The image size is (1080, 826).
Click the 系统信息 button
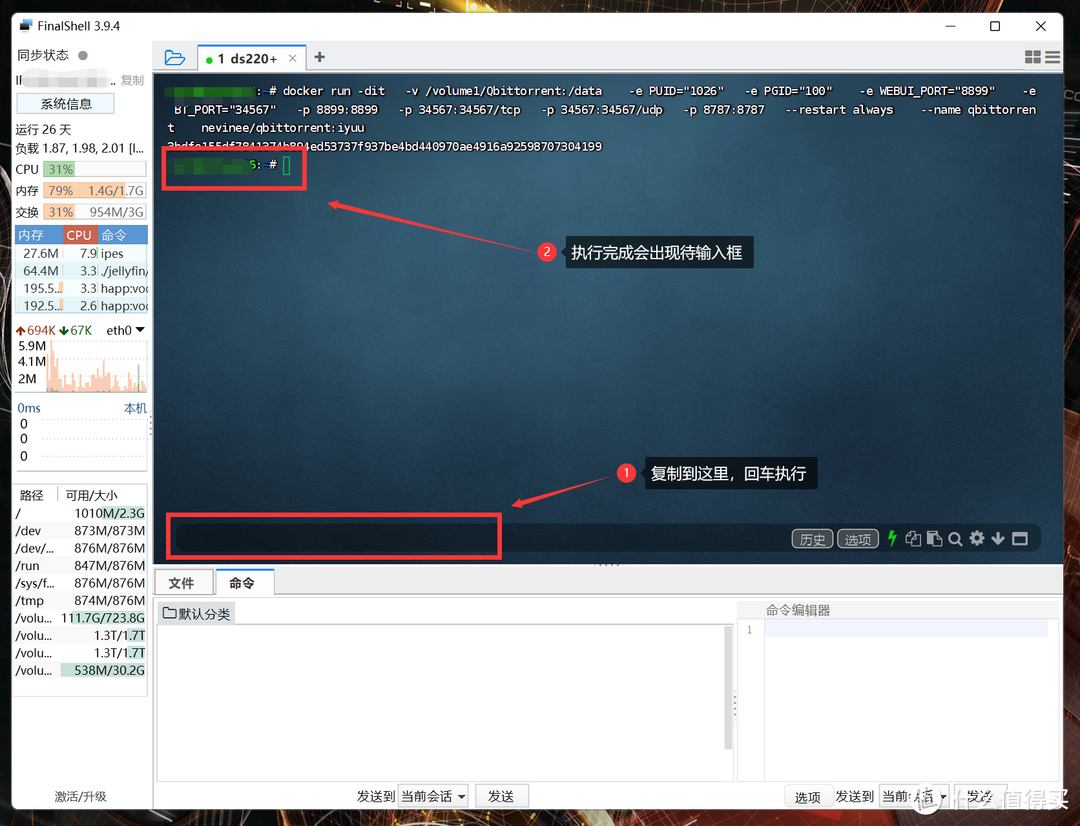click(65, 104)
